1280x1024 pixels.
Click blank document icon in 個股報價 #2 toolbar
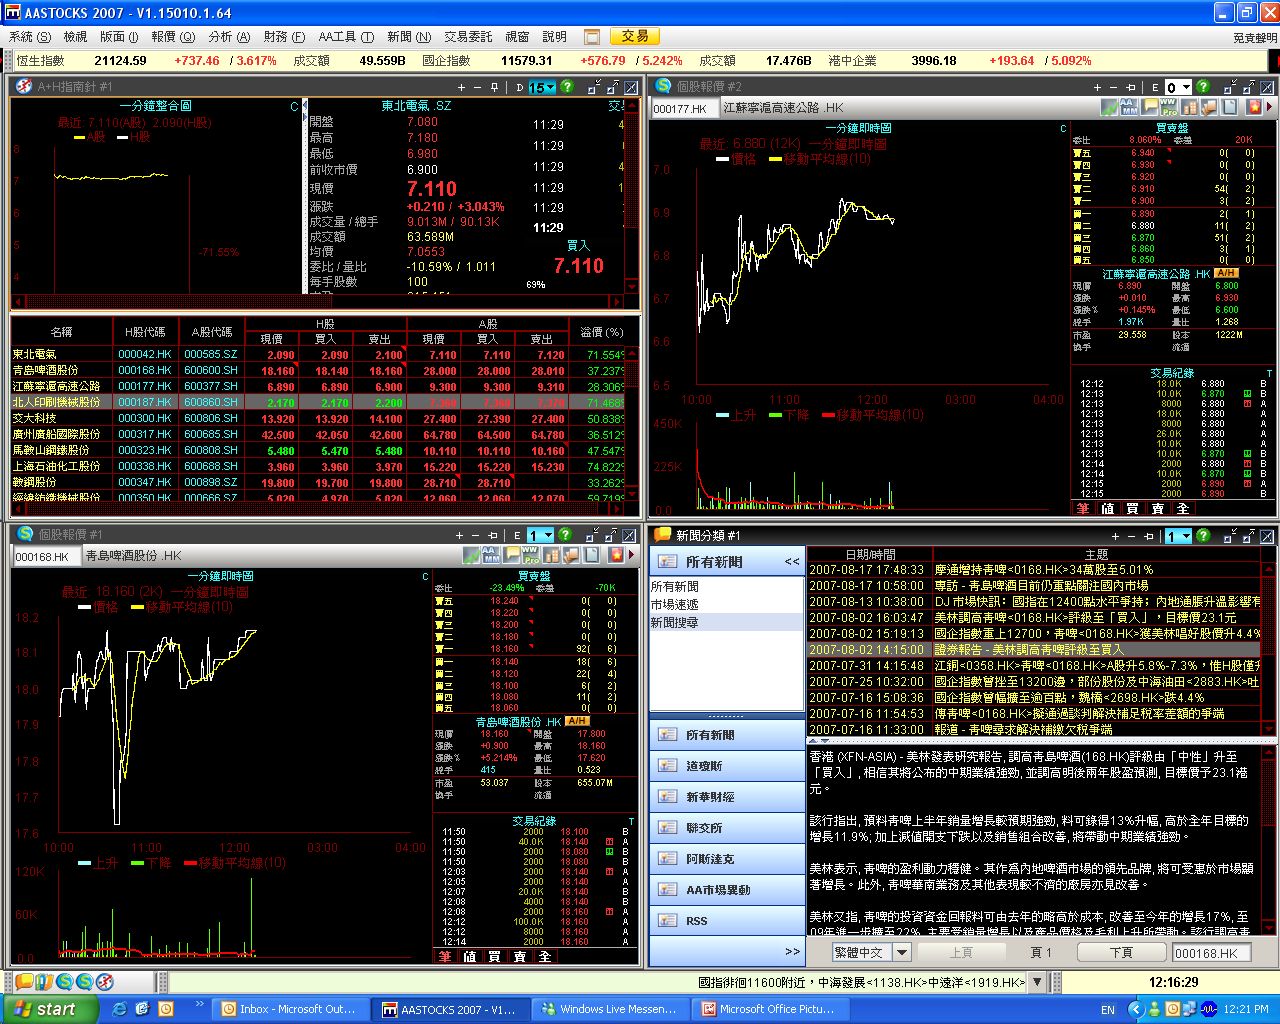[1229, 106]
